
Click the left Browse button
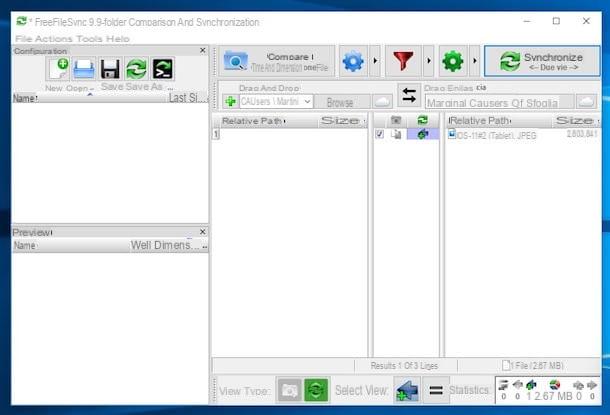click(x=340, y=102)
